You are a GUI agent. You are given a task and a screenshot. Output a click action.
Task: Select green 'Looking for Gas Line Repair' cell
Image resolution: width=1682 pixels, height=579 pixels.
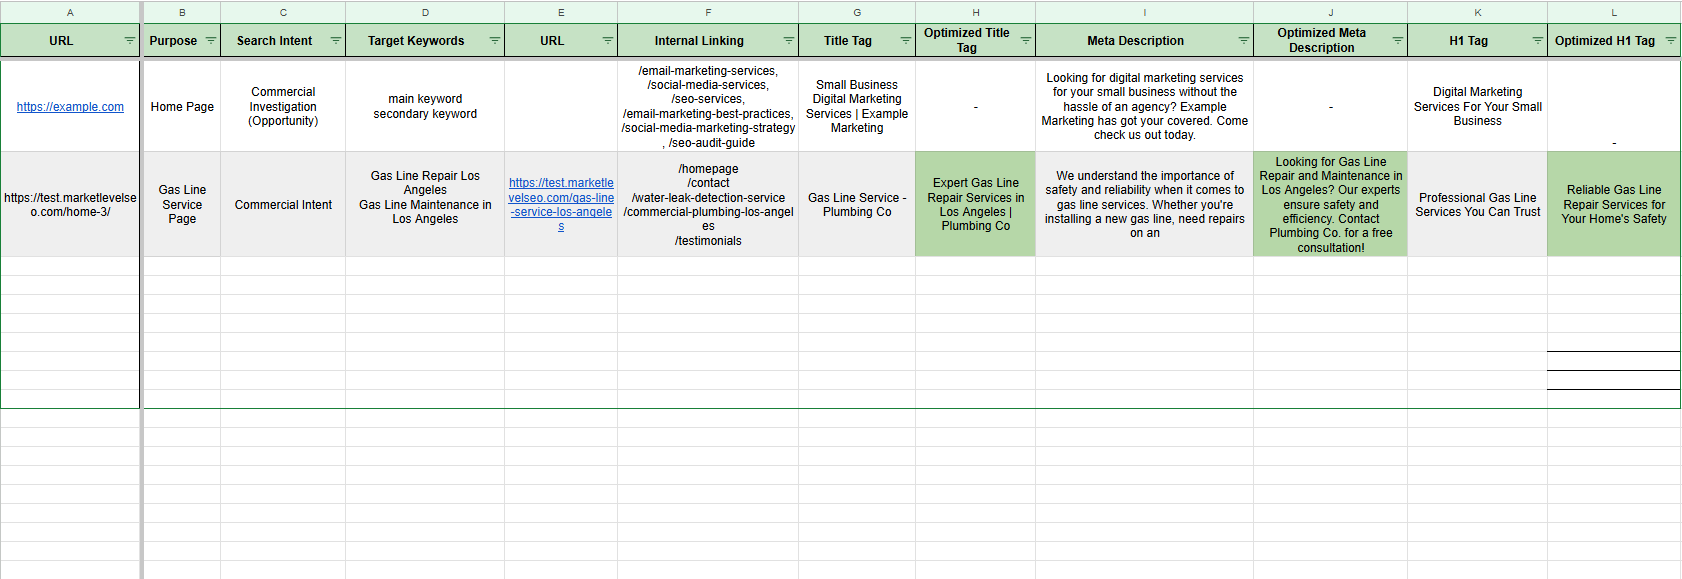(1331, 204)
